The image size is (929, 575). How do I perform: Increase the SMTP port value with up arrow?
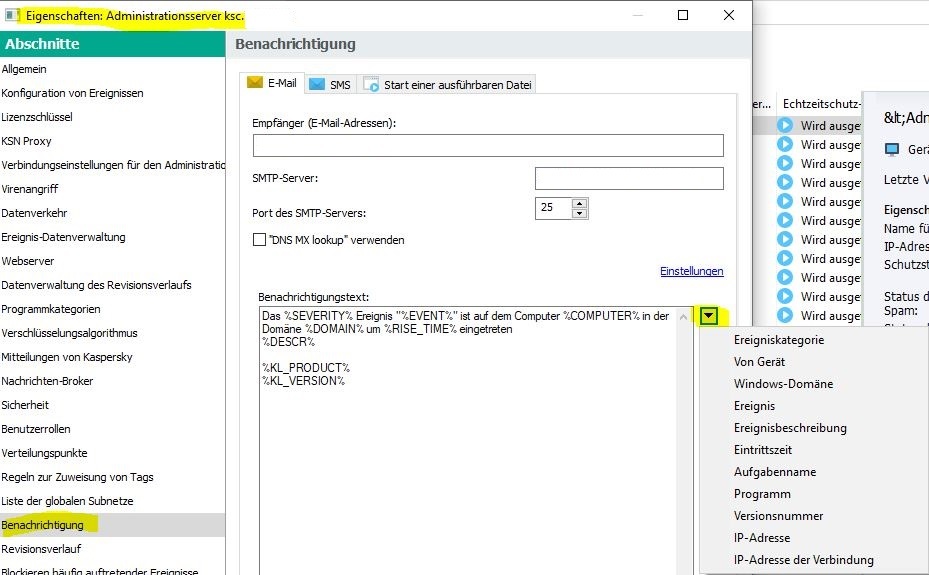pos(578,203)
